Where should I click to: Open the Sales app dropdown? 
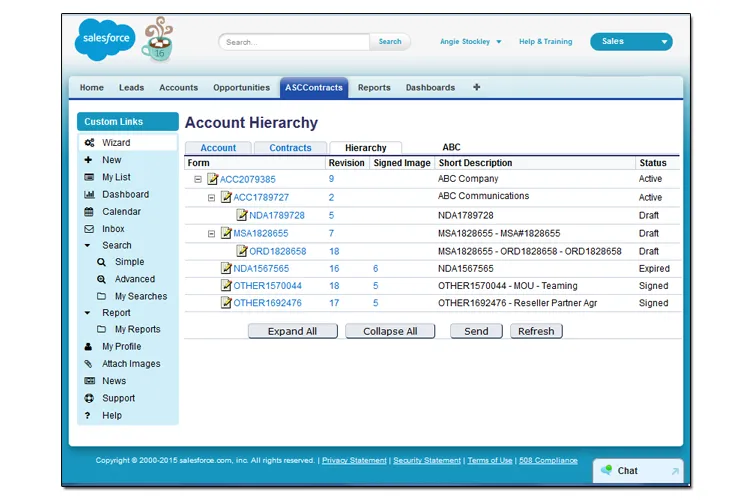pos(631,42)
